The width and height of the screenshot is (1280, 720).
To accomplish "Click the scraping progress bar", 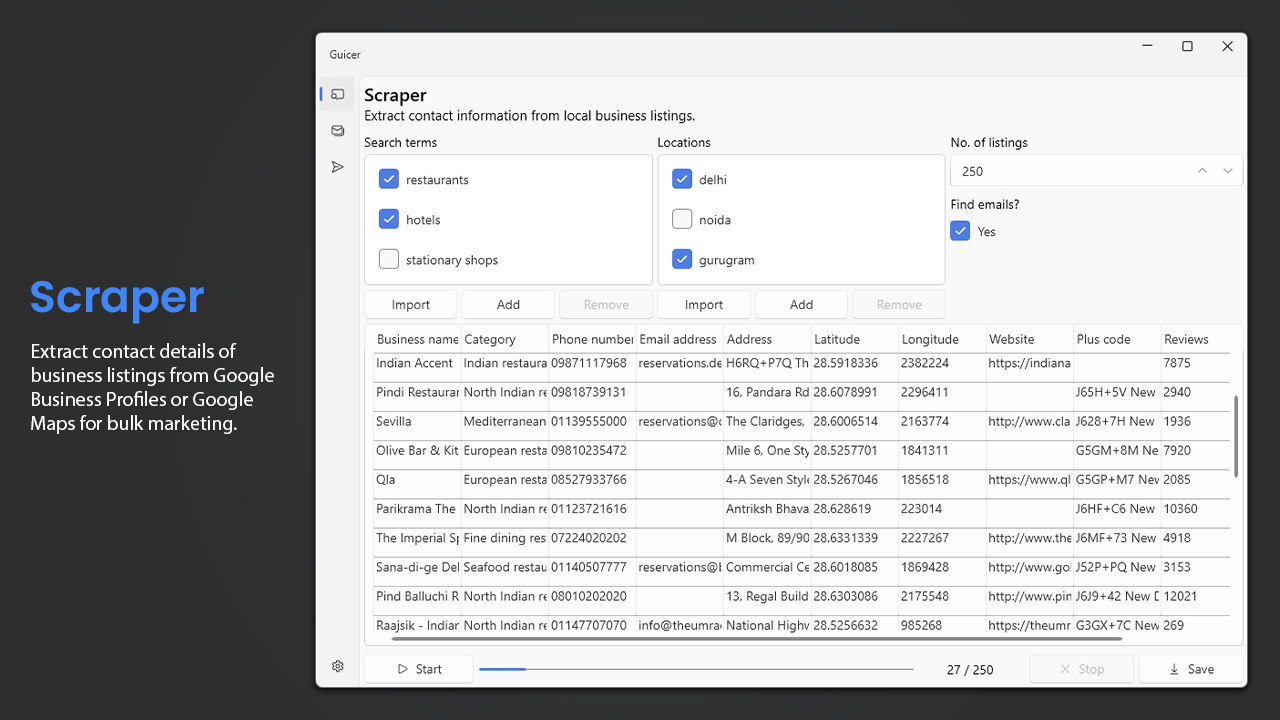I will 696,669.
